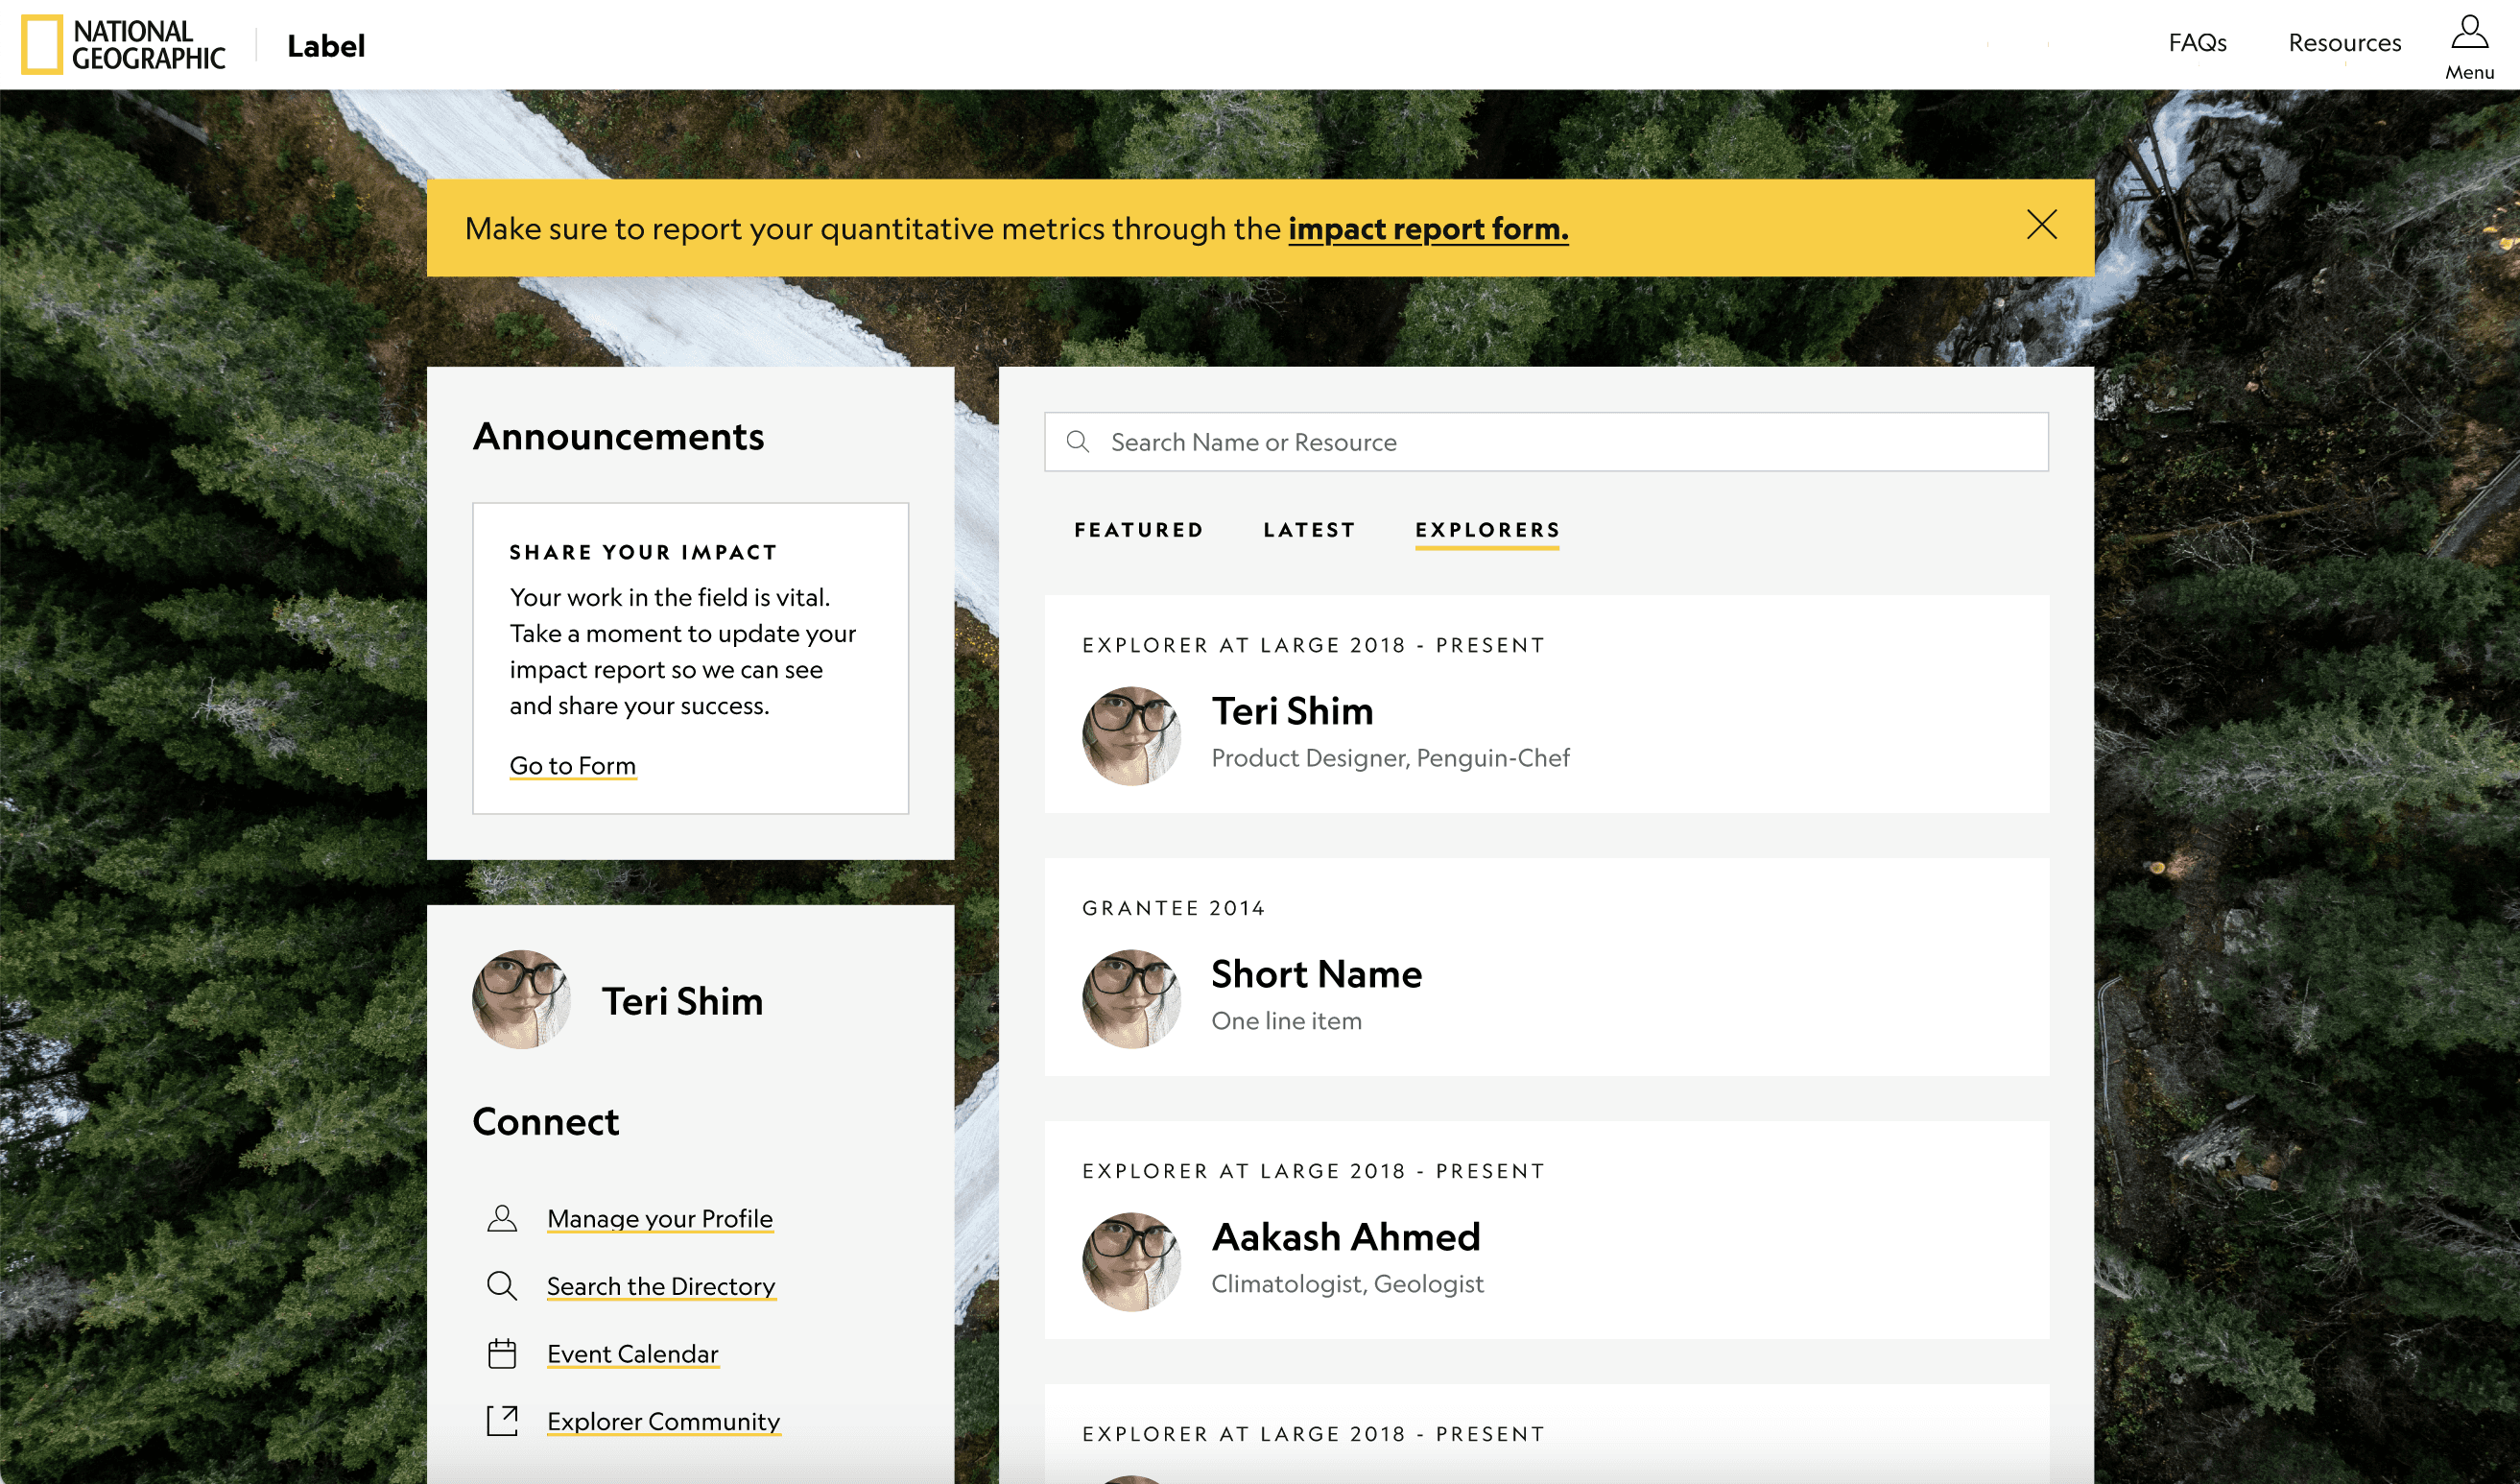Screen dimensions: 2520x1484
Task: Open Aakash Ahmed's explorer card
Action: point(1345,1238)
